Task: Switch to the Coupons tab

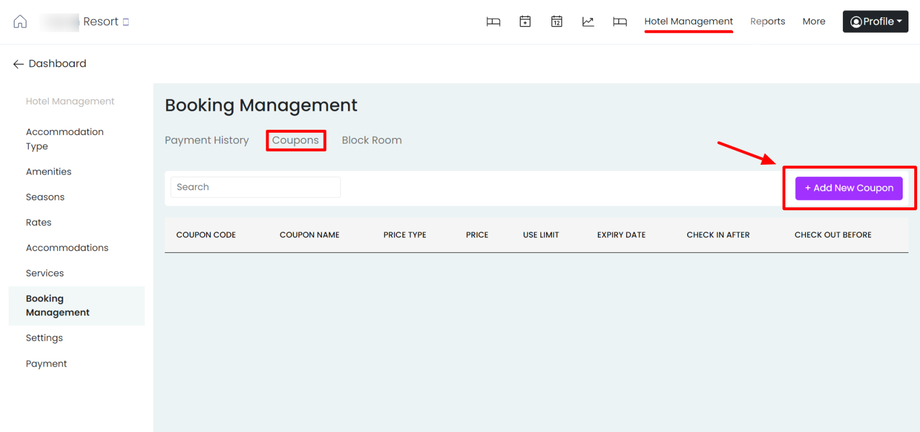Action: click(296, 140)
